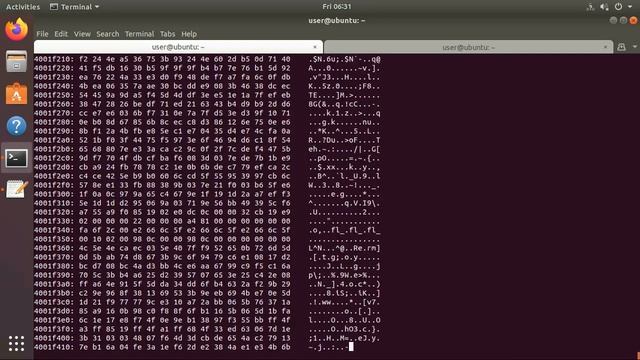This screenshot has height=360, width=640.
Task: Switch to the first user@ubuntu tab
Action: pos(178,47)
